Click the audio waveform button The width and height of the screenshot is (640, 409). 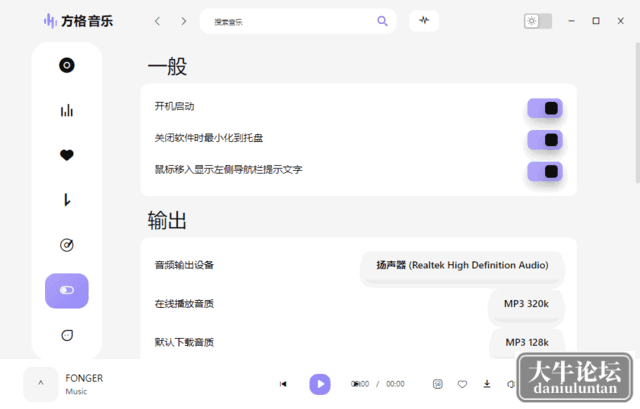point(424,20)
